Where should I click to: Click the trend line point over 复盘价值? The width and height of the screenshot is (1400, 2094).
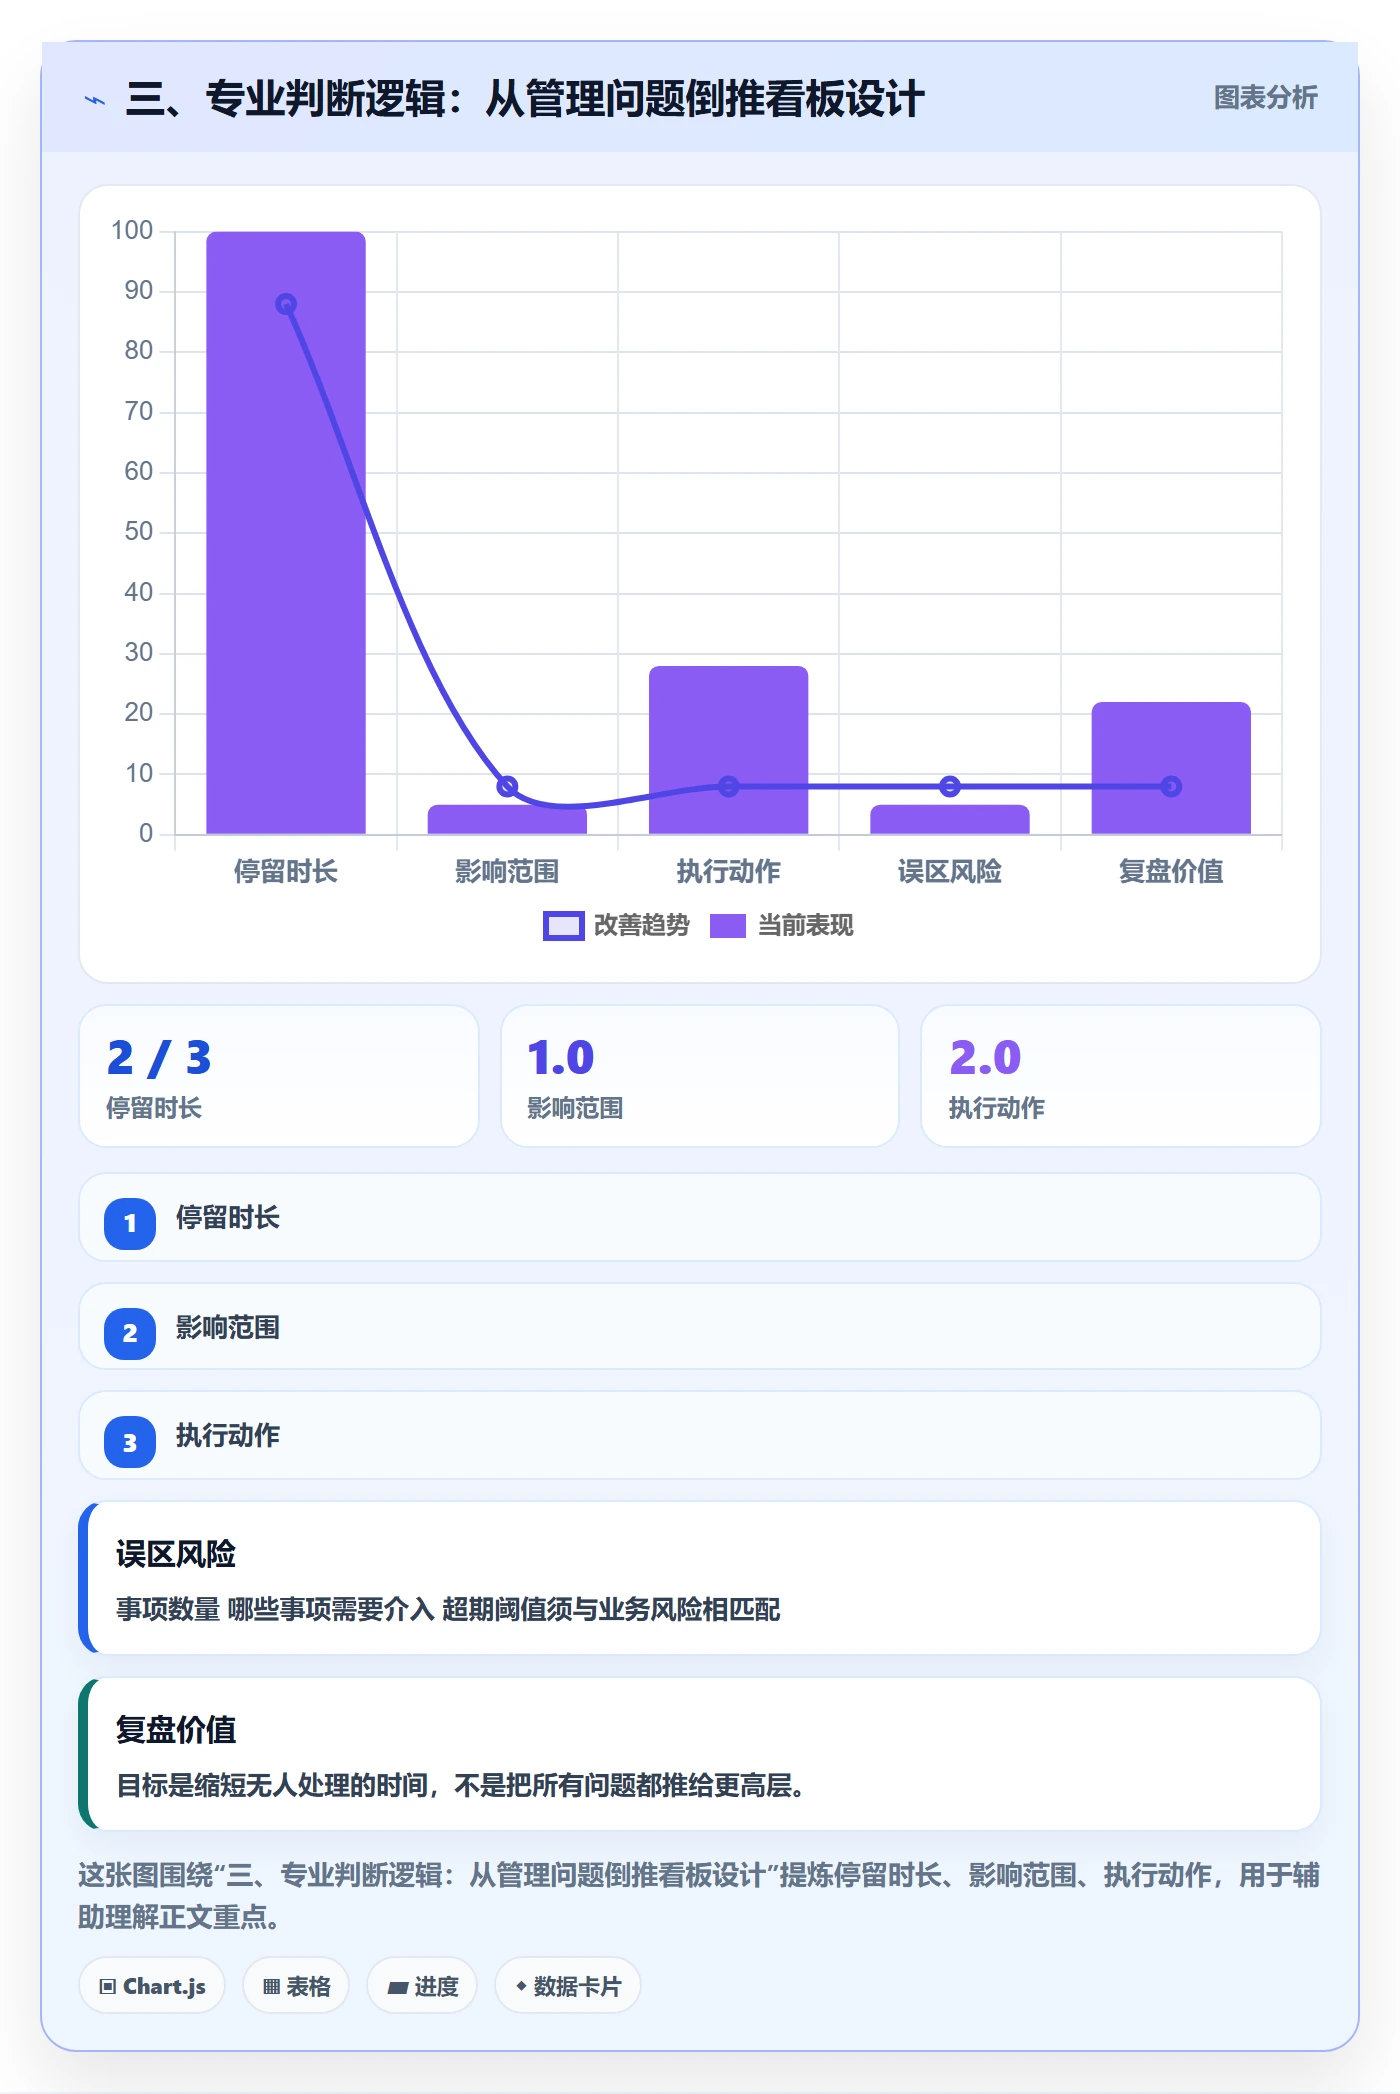point(1171,786)
